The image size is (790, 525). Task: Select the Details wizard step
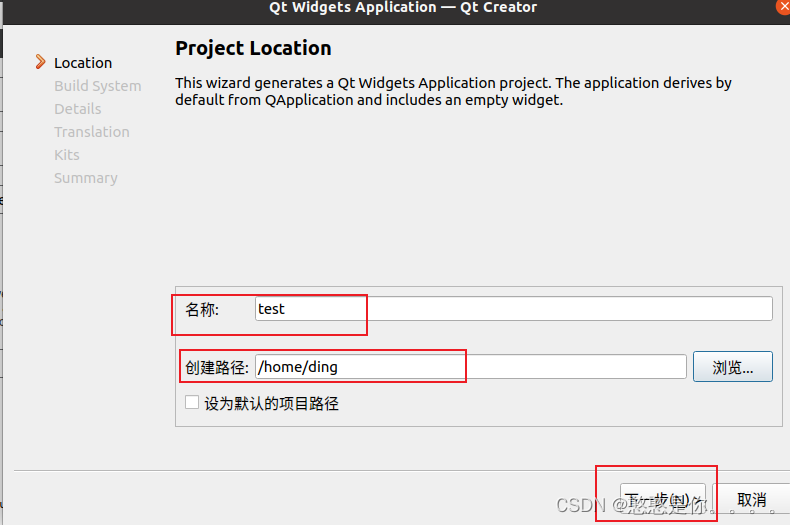(x=78, y=109)
